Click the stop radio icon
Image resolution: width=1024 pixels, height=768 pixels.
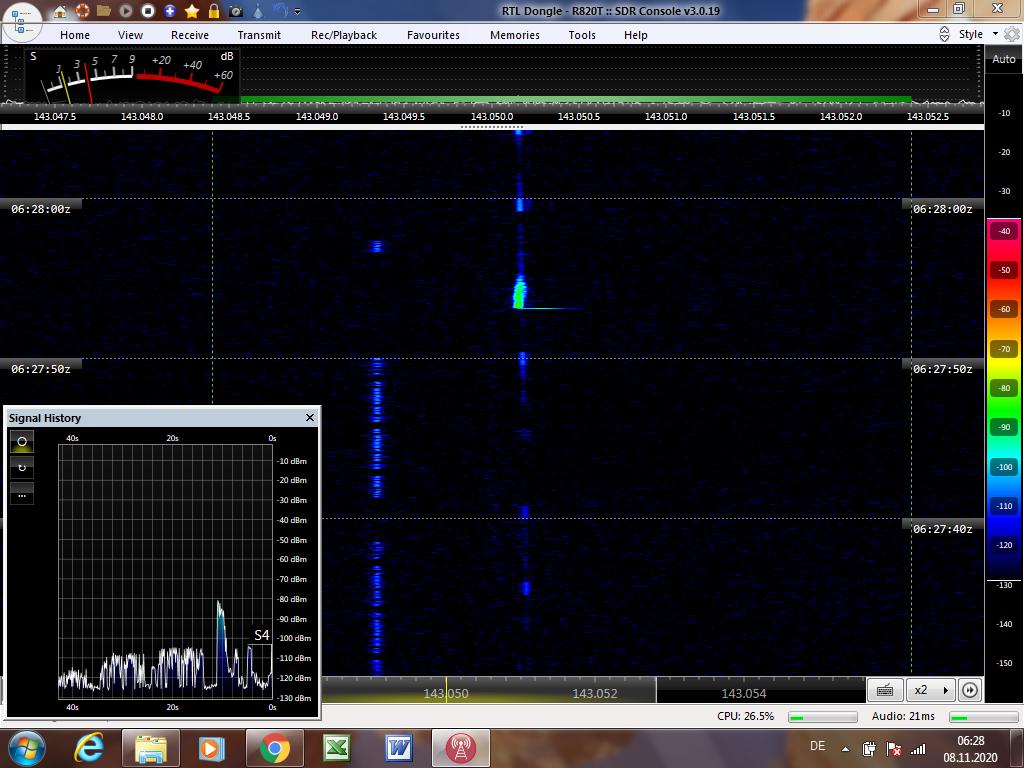[x=148, y=11]
